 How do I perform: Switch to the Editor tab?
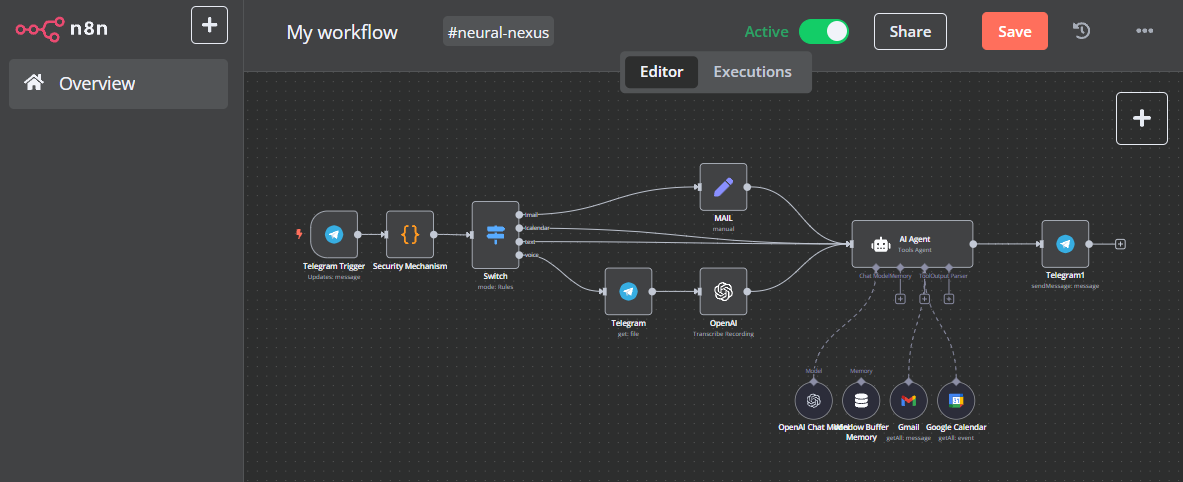pos(662,72)
